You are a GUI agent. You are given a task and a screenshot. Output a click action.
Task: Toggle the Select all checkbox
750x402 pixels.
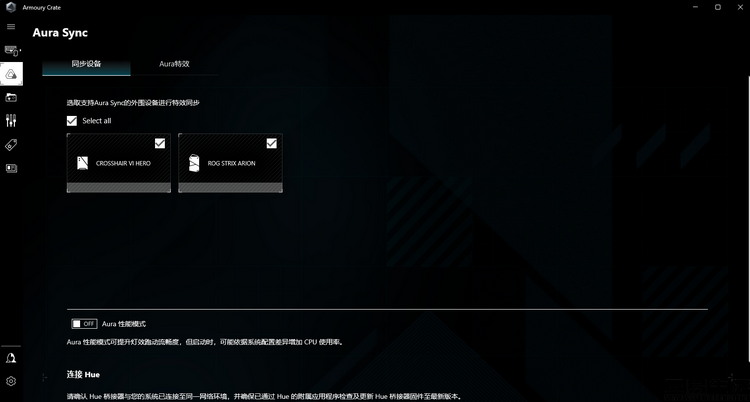(x=72, y=121)
